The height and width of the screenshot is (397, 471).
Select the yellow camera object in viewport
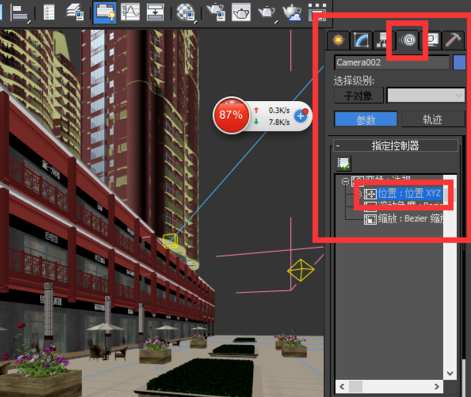click(301, 270)
